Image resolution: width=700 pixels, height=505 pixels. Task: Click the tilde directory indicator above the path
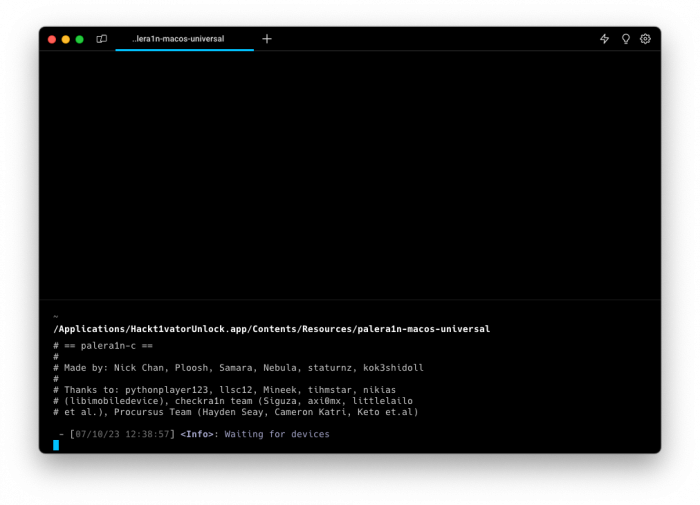56,317
